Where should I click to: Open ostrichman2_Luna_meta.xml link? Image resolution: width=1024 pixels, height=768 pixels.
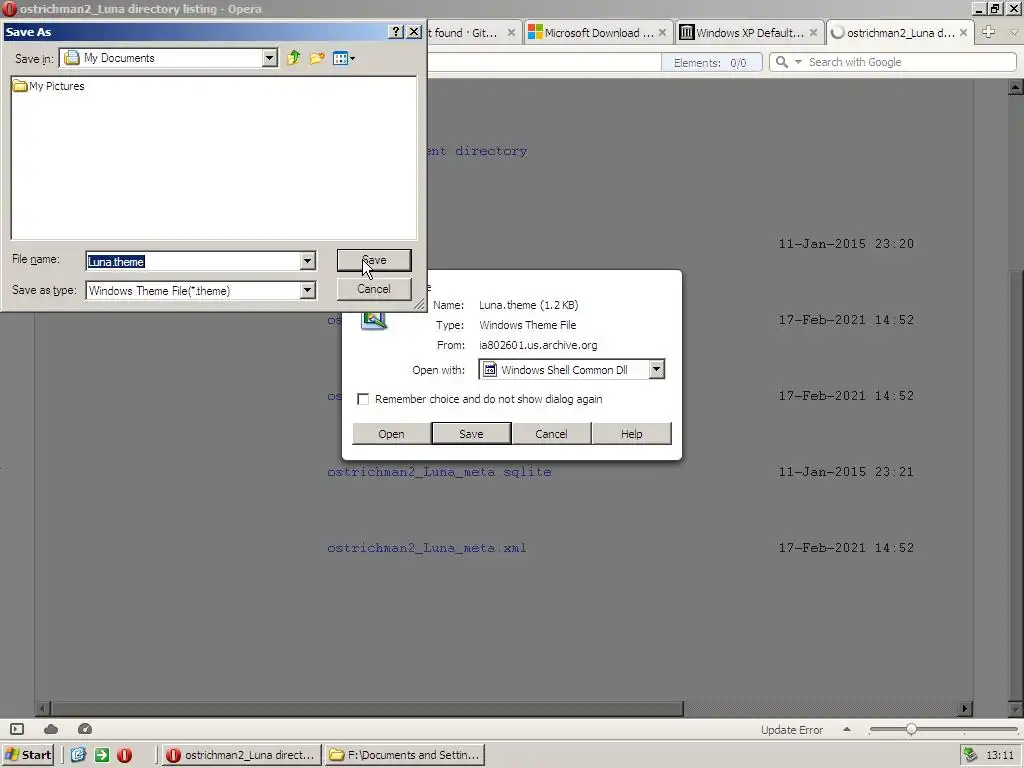click(x=426, y=548)
